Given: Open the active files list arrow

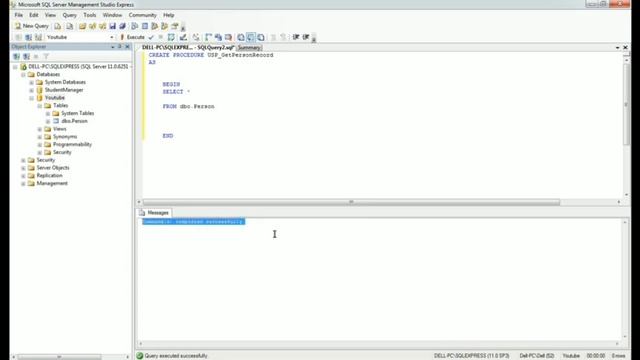Looking at the screenshot, I should point(618,48).
